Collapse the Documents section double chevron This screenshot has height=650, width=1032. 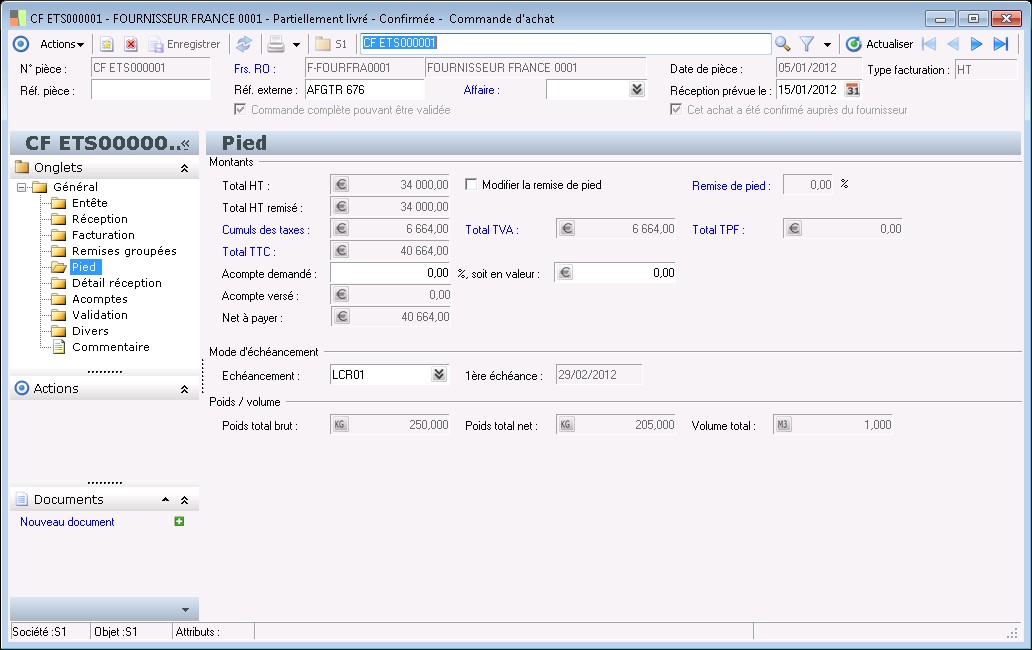(x=184, y=501)
